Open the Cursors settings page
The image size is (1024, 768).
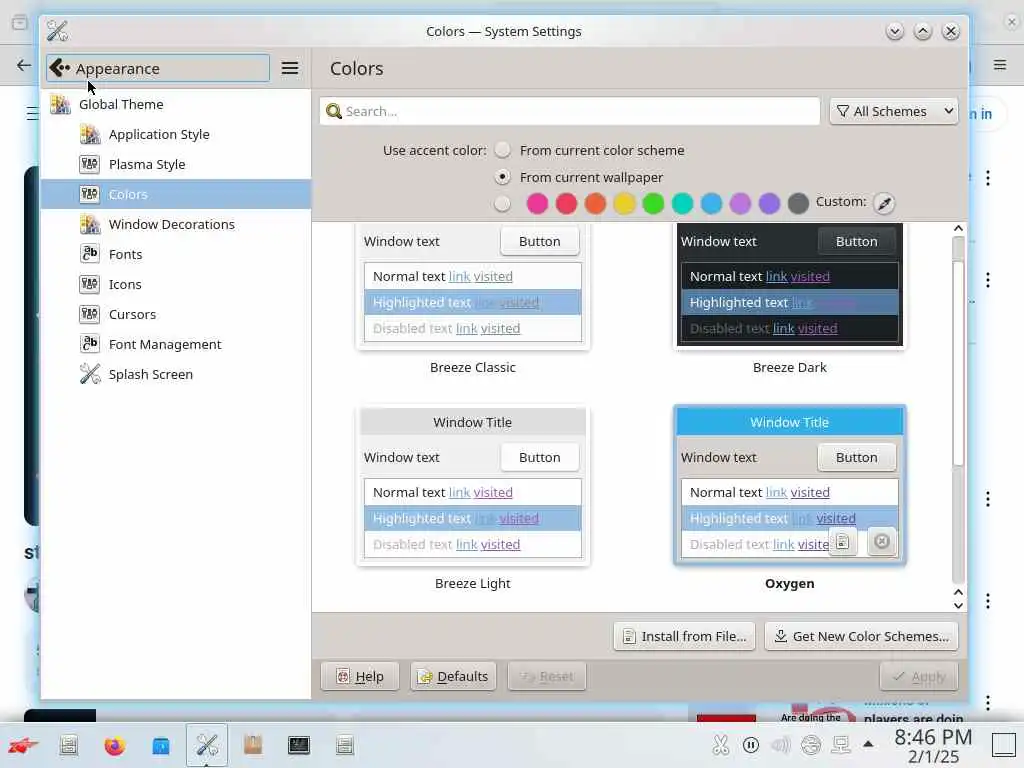[176, 315]
